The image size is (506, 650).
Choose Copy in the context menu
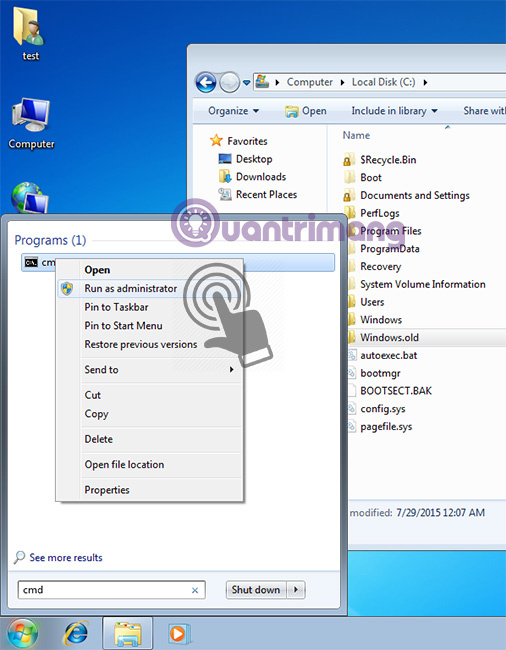pos(149,414)
